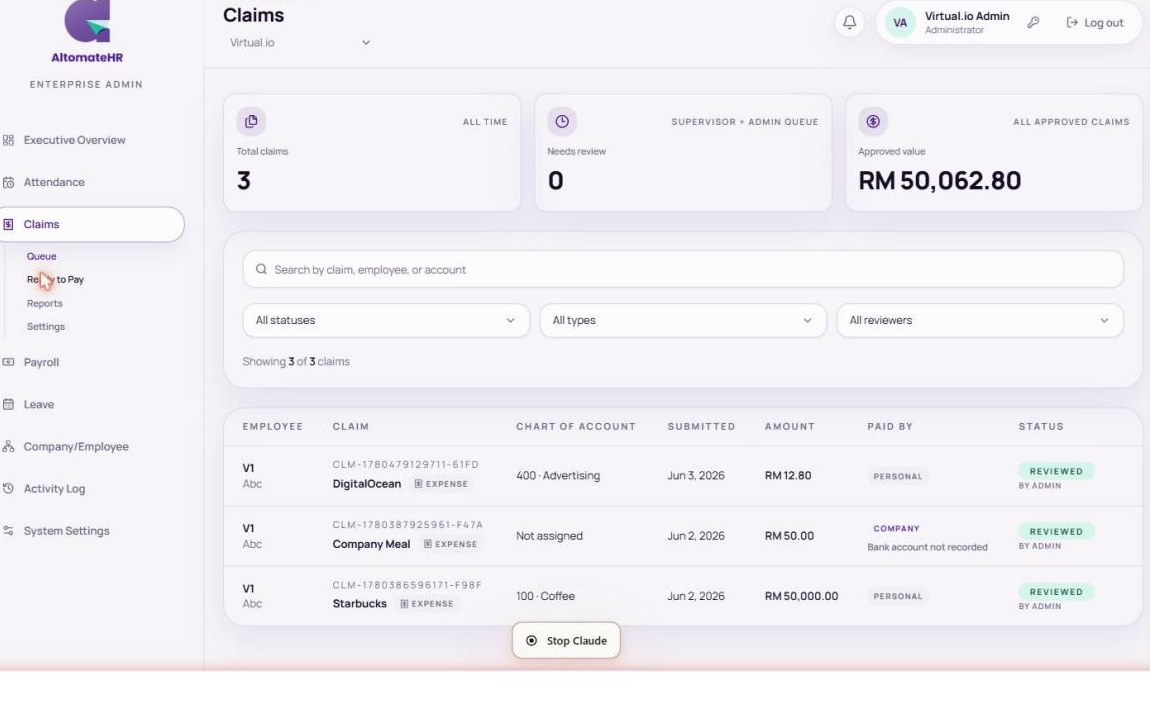Open the All reviewers filter dropdown

click(x=980, y=320)
